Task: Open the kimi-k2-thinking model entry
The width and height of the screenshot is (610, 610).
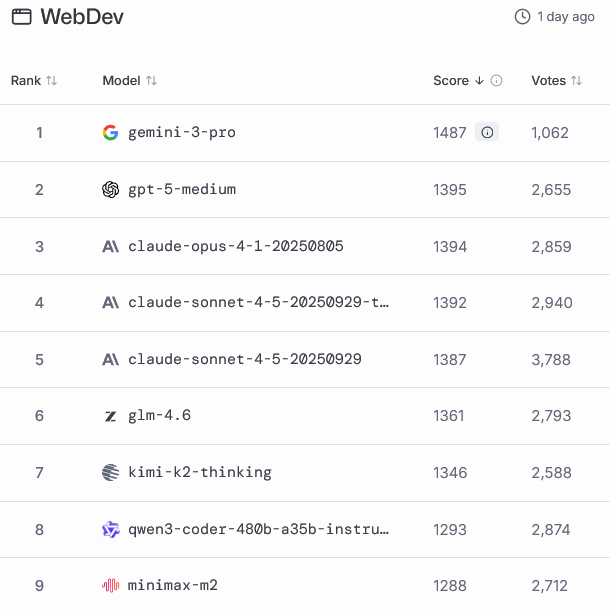Action: click(200, 473)
